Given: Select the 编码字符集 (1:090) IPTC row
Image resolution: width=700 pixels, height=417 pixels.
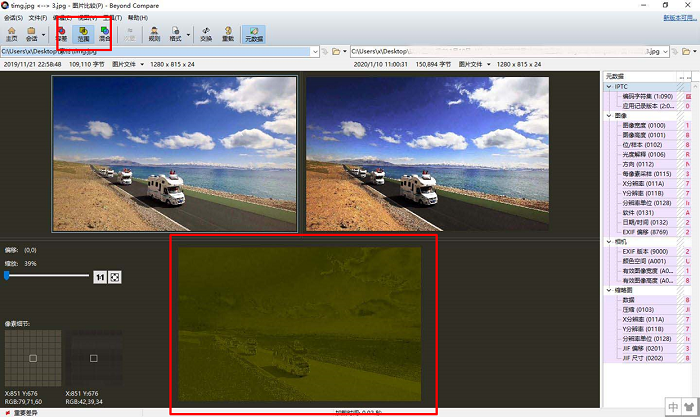Looking at the screenshot, I should click(648, 96).
